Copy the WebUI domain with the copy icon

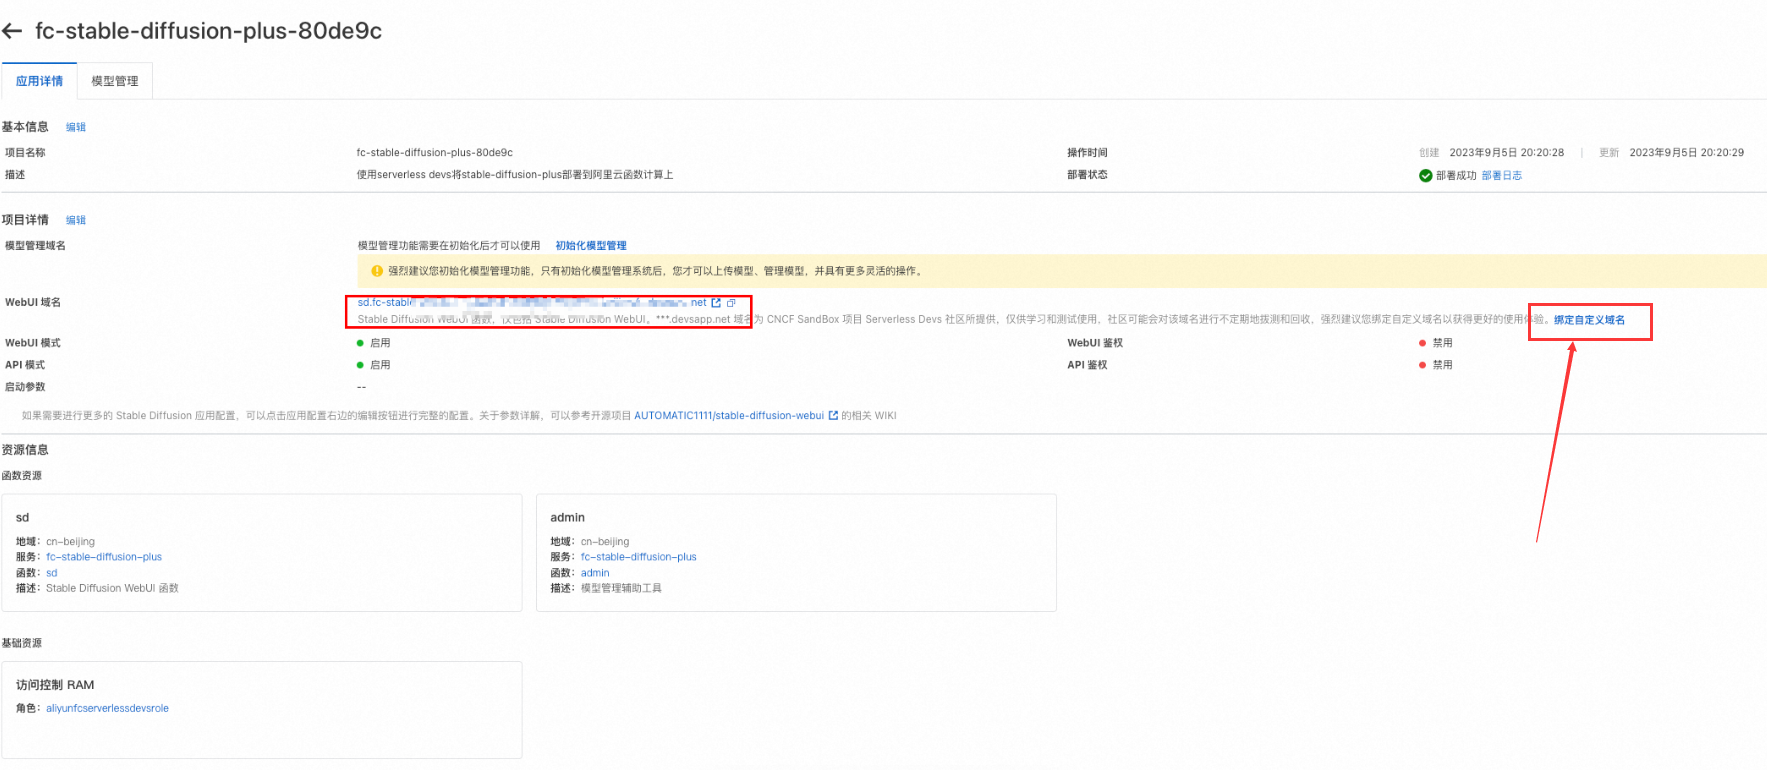731,303
